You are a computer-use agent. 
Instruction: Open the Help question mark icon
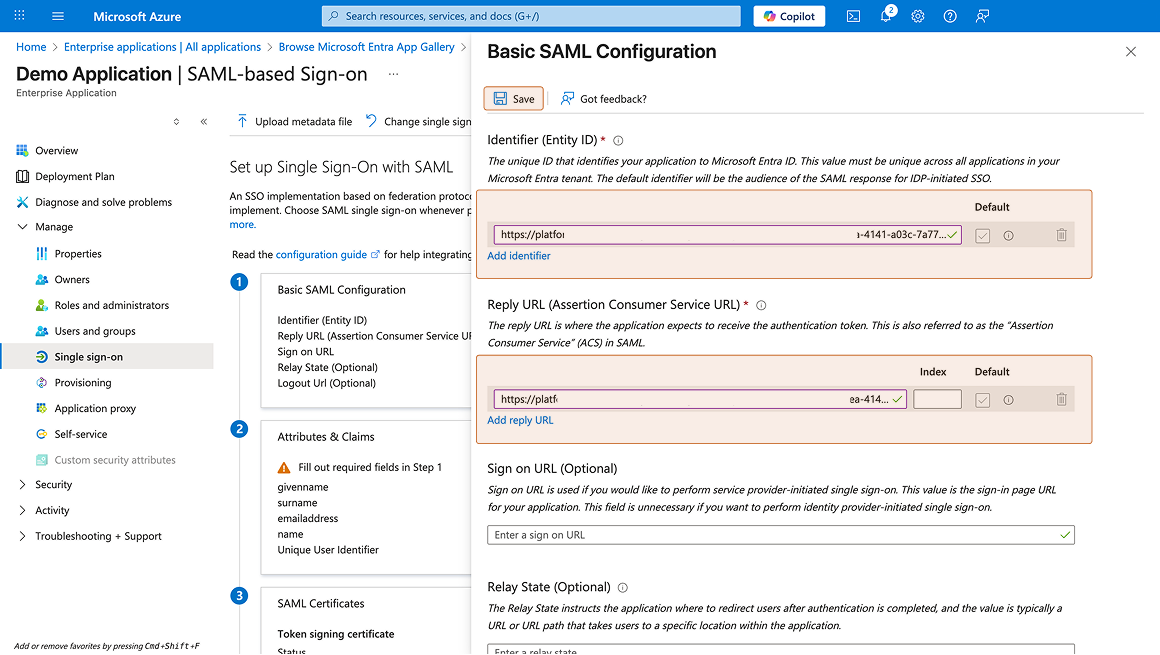pyautogui.click(x=949, y=16)
